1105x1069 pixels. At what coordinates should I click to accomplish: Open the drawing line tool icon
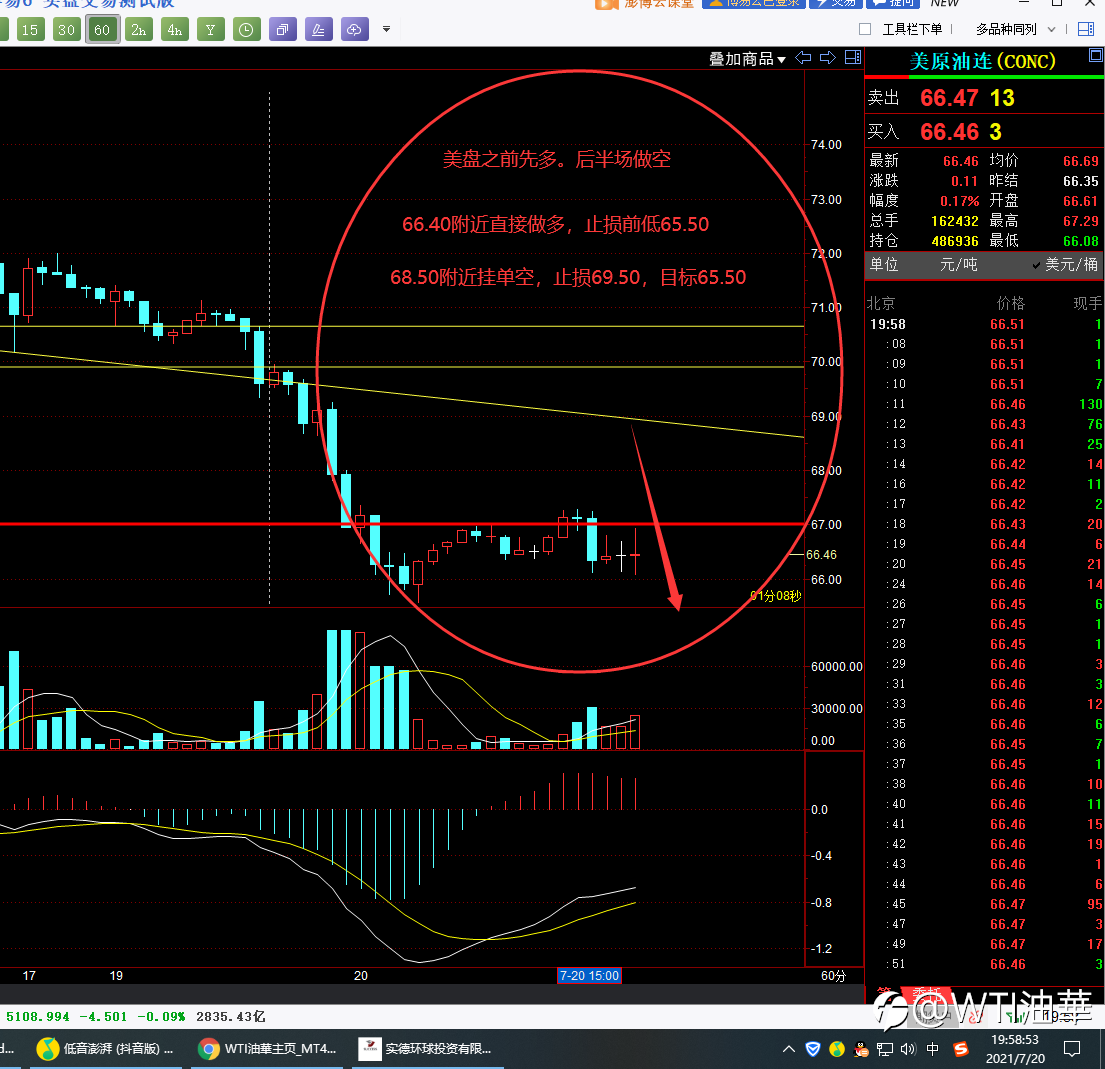click(319, 30)
